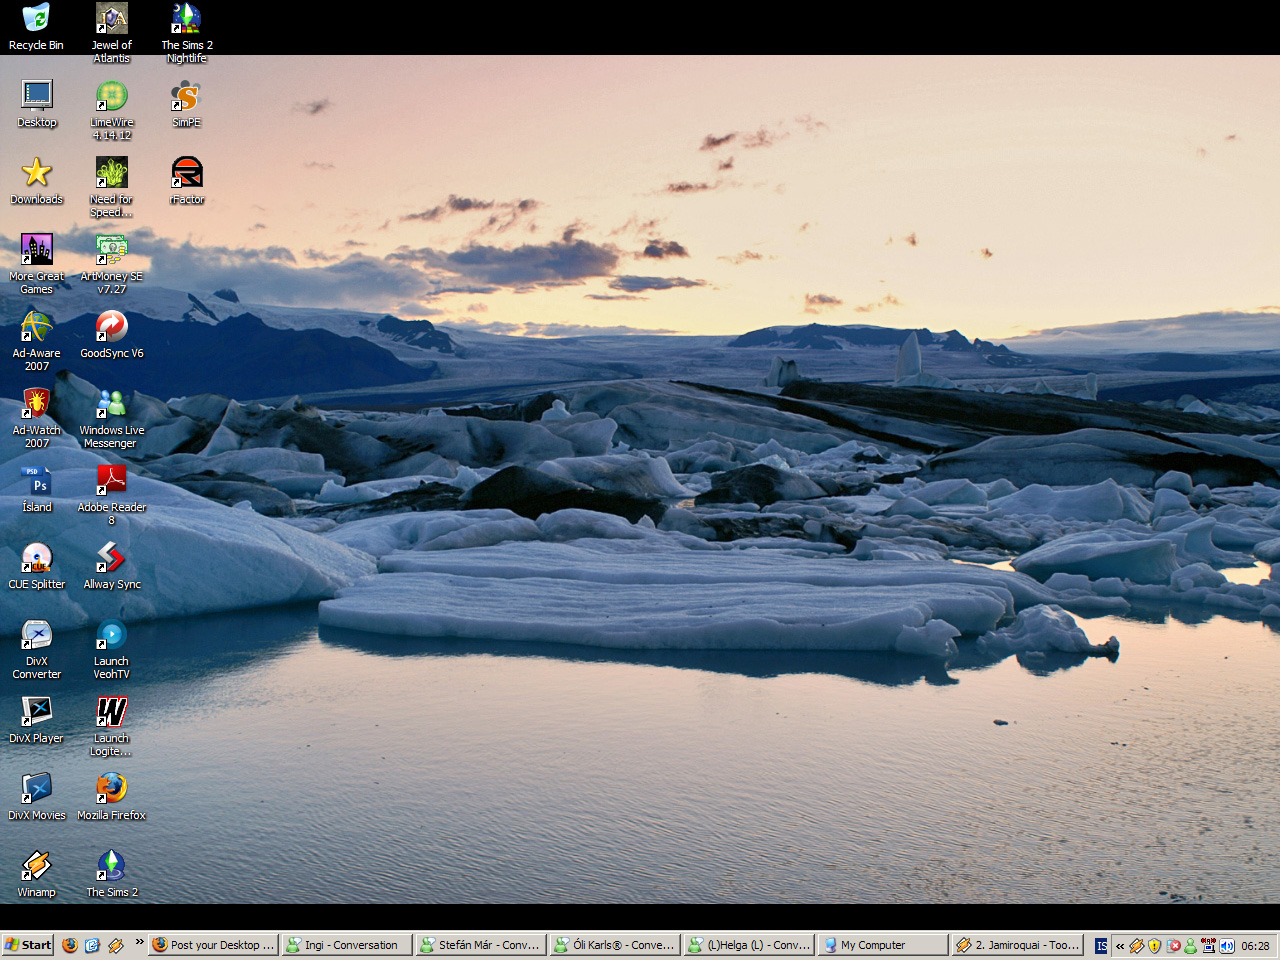The width and height of the screenshot is (1280, 960).
Task: Open rFactor racing game
Action: [x=187, y=172]
